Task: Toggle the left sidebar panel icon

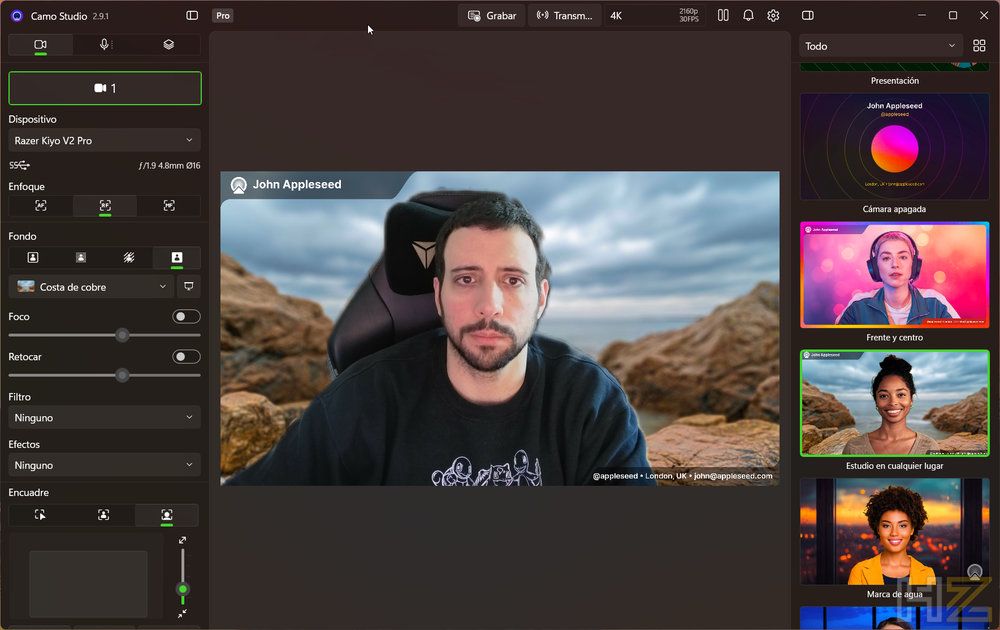Action: [x=192, y=15]
